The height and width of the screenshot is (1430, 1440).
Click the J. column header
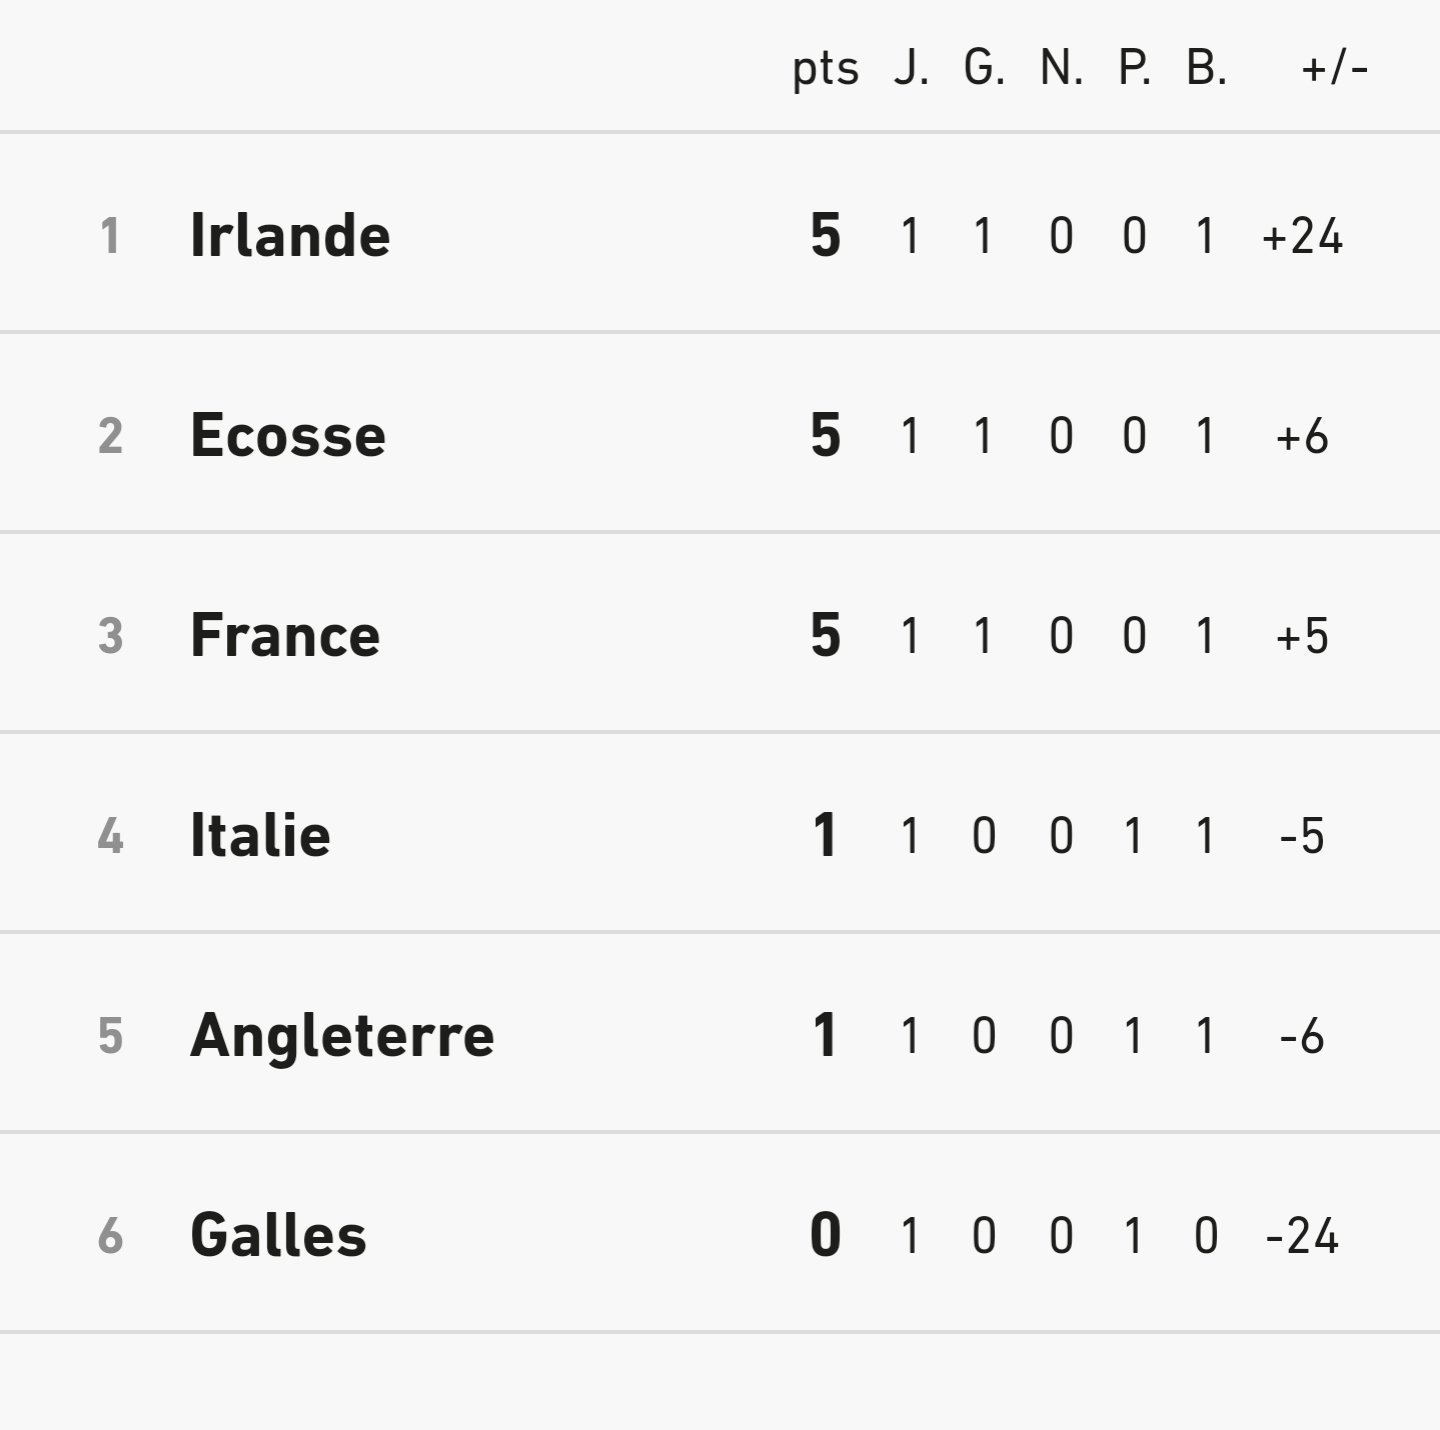point(911,68)
